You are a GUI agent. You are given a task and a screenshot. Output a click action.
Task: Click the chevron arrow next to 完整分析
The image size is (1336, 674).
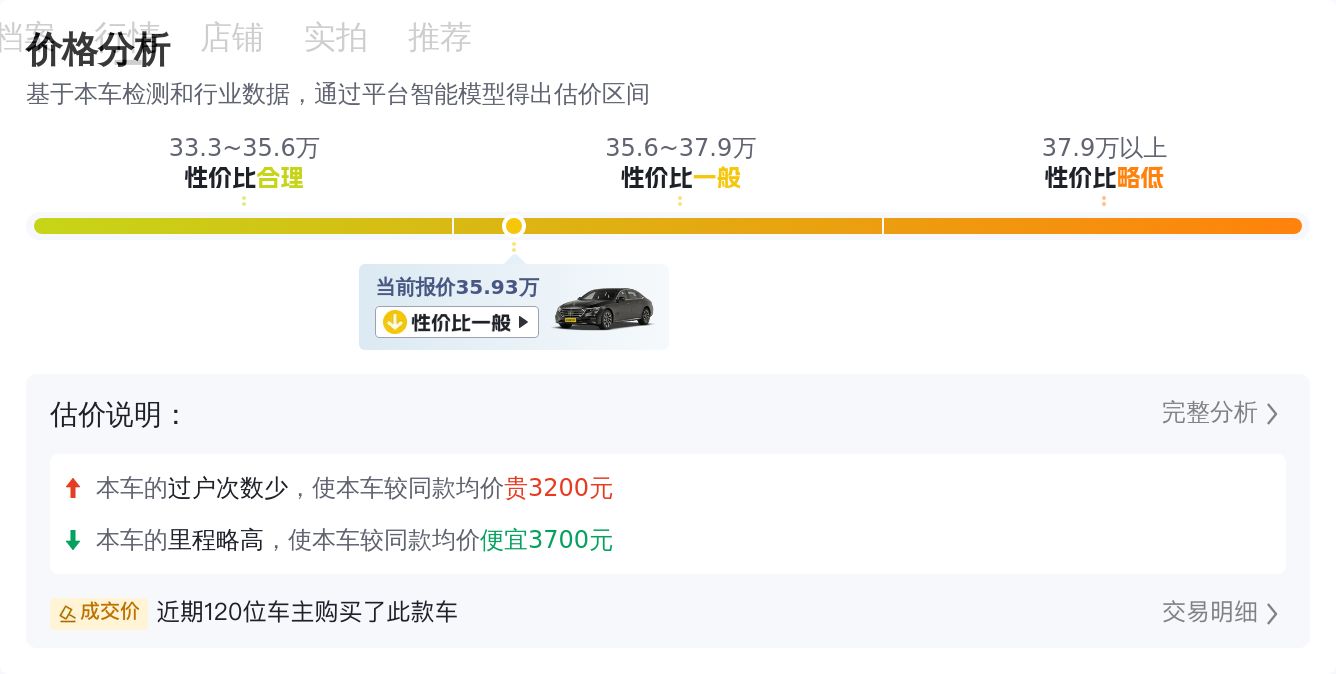click(x=1272, y=413)
